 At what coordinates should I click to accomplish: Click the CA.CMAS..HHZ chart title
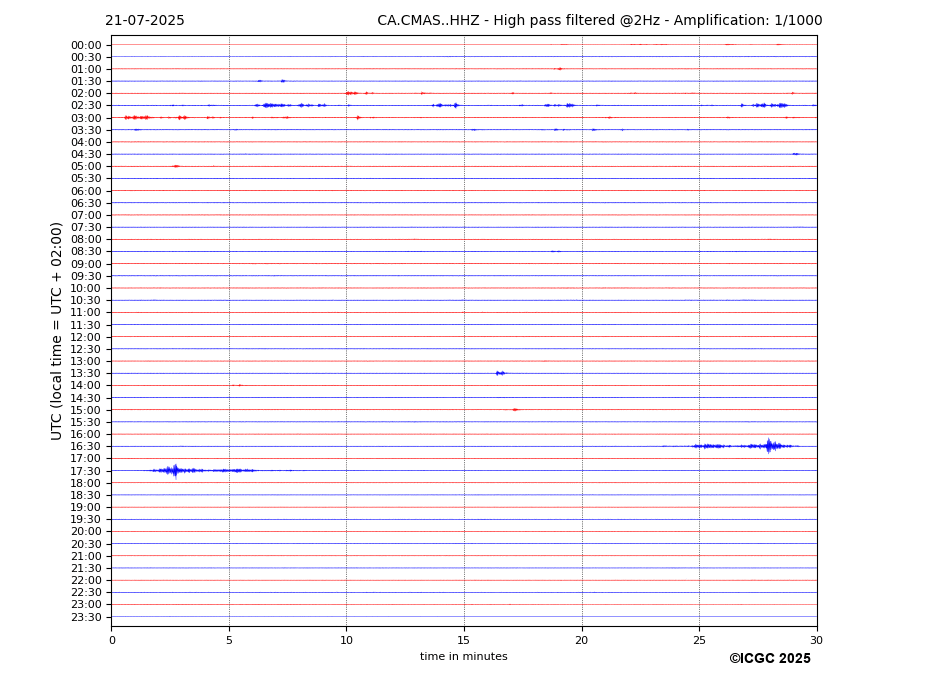click(599, 21)
